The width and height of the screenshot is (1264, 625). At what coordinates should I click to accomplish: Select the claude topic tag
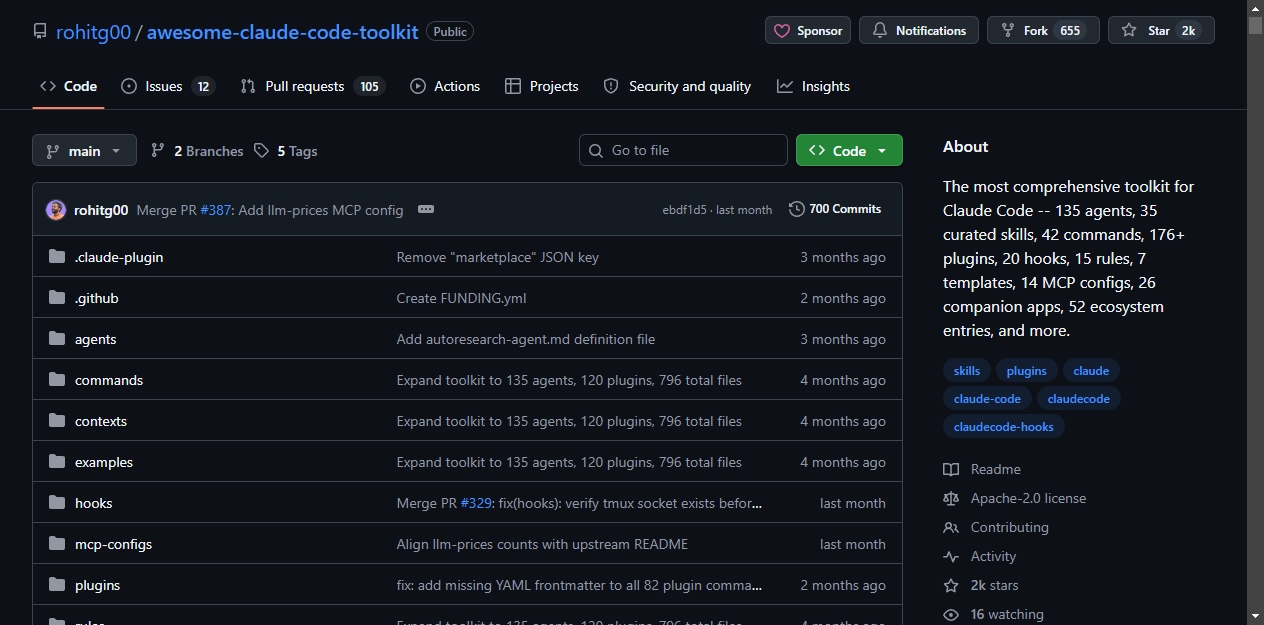[1091, 370]
